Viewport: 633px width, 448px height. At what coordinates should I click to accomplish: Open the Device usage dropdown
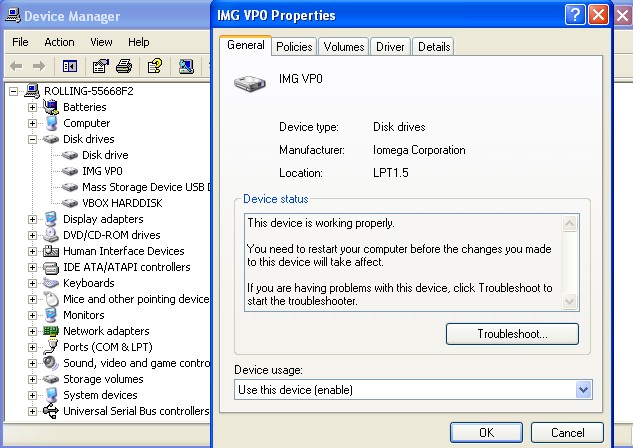(583, 389)
